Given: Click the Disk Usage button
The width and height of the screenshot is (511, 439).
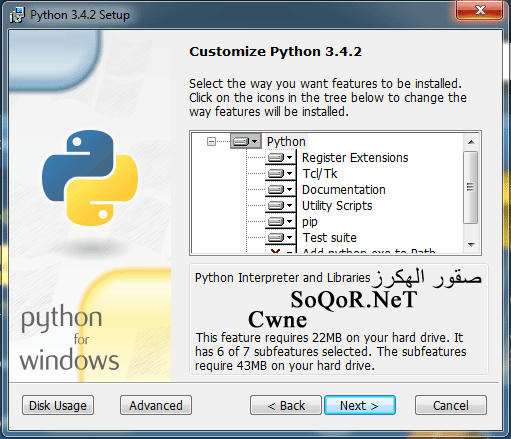Looking at the screenshot, I should (58, 405).
